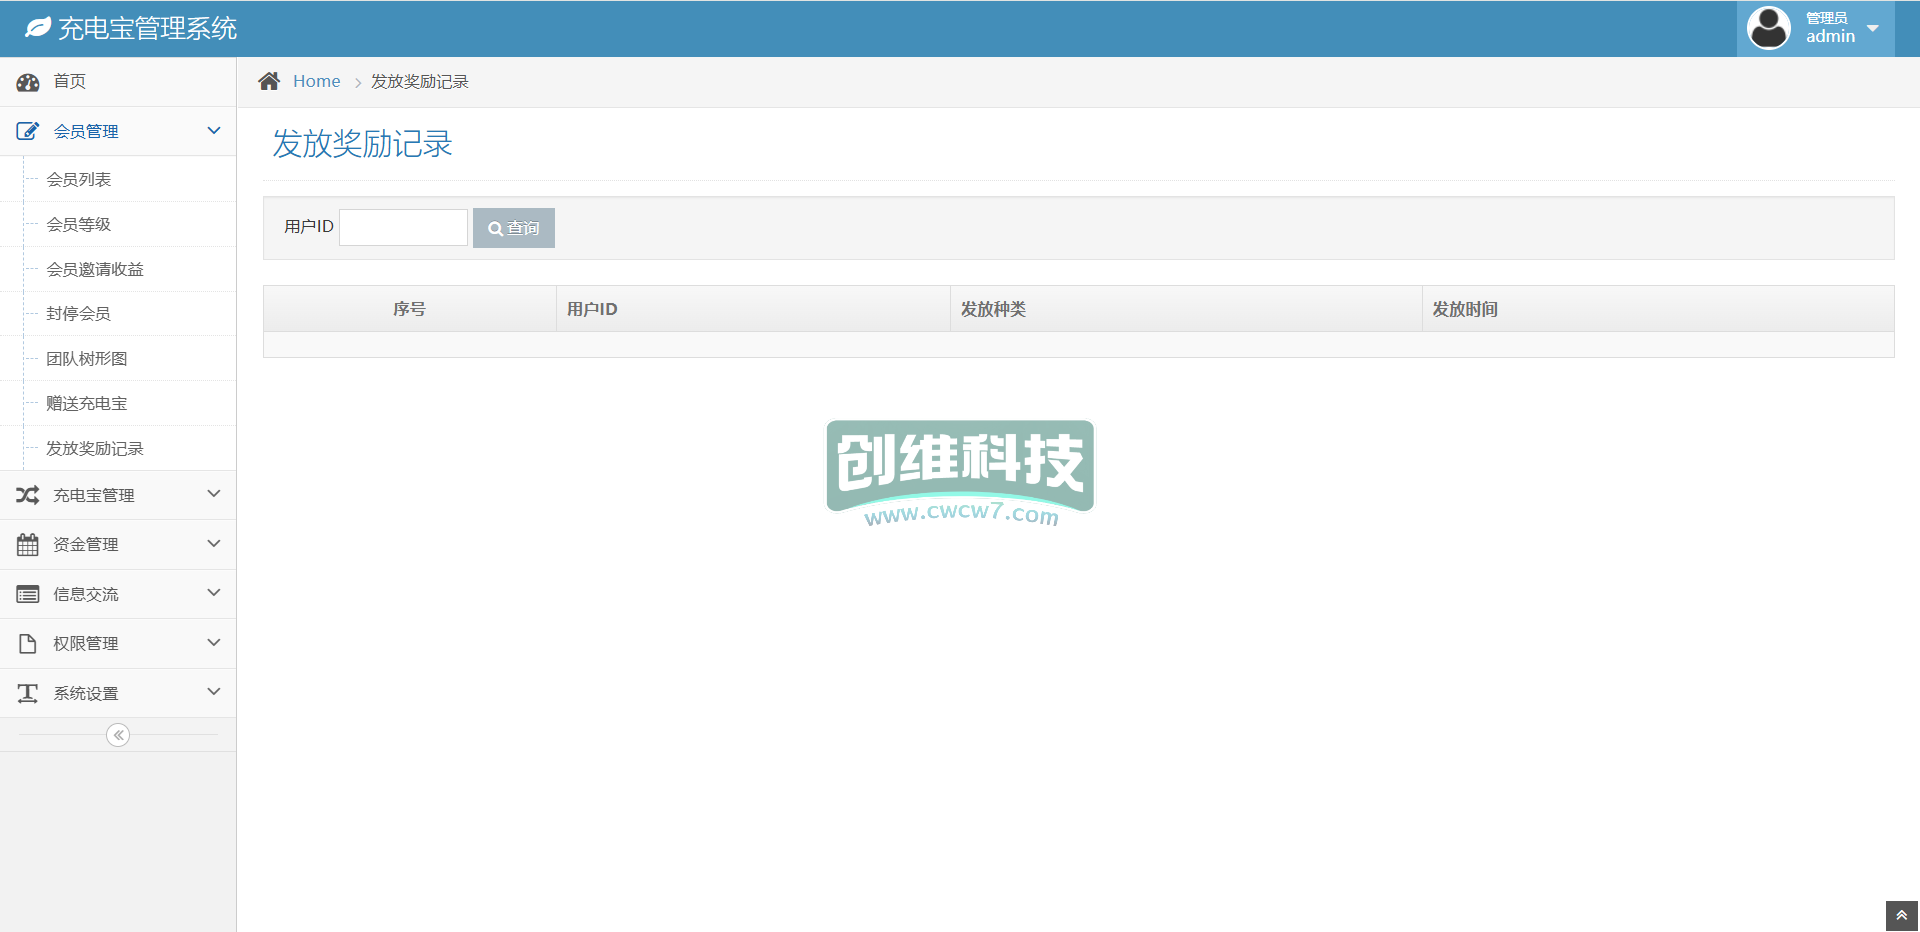Click the list icon for 信息交流
Image resolution: width=1920 pixels, height=932 pixels.
28,594
